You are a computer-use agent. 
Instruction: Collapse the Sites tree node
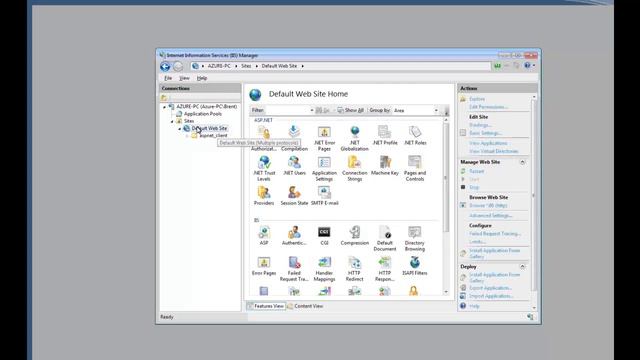[x=172, y=122]
